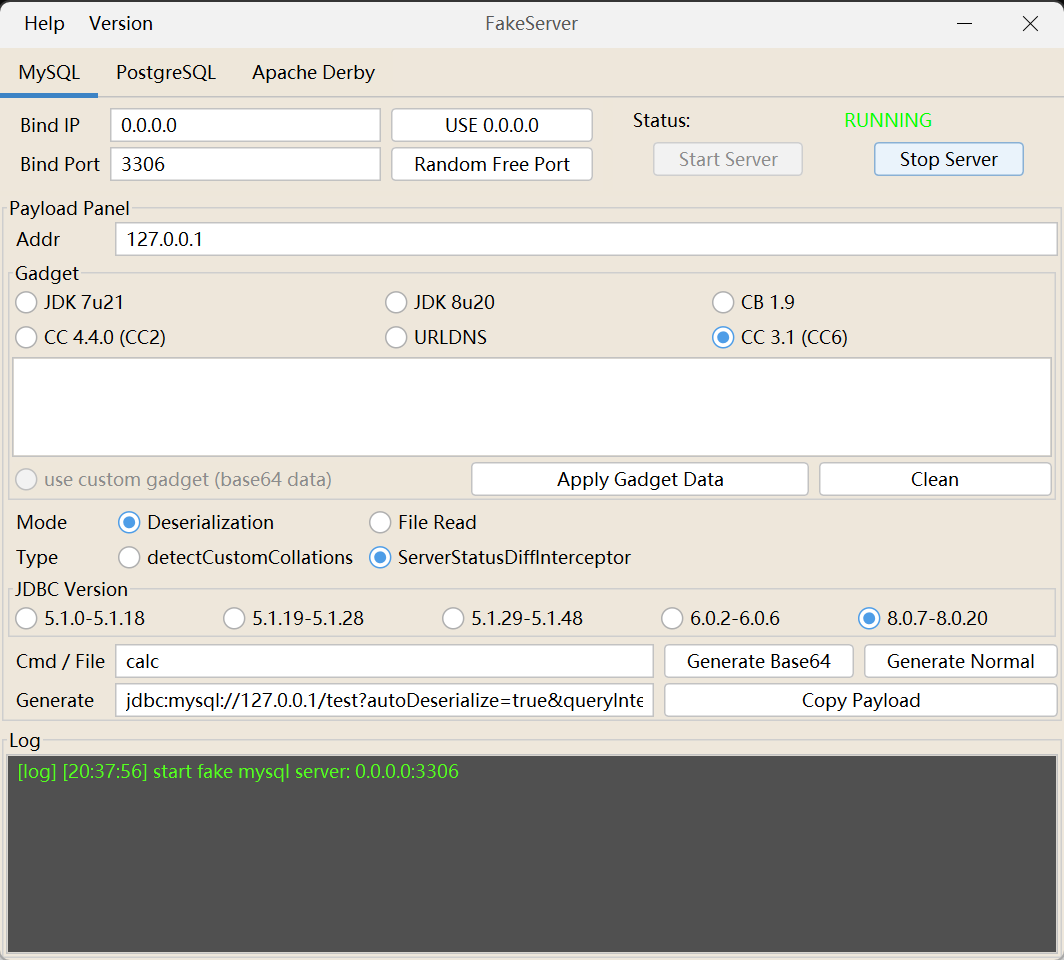Close the FakeServer window
The width and height of the screenshot is (1064, 960).
click(1030, 24)
